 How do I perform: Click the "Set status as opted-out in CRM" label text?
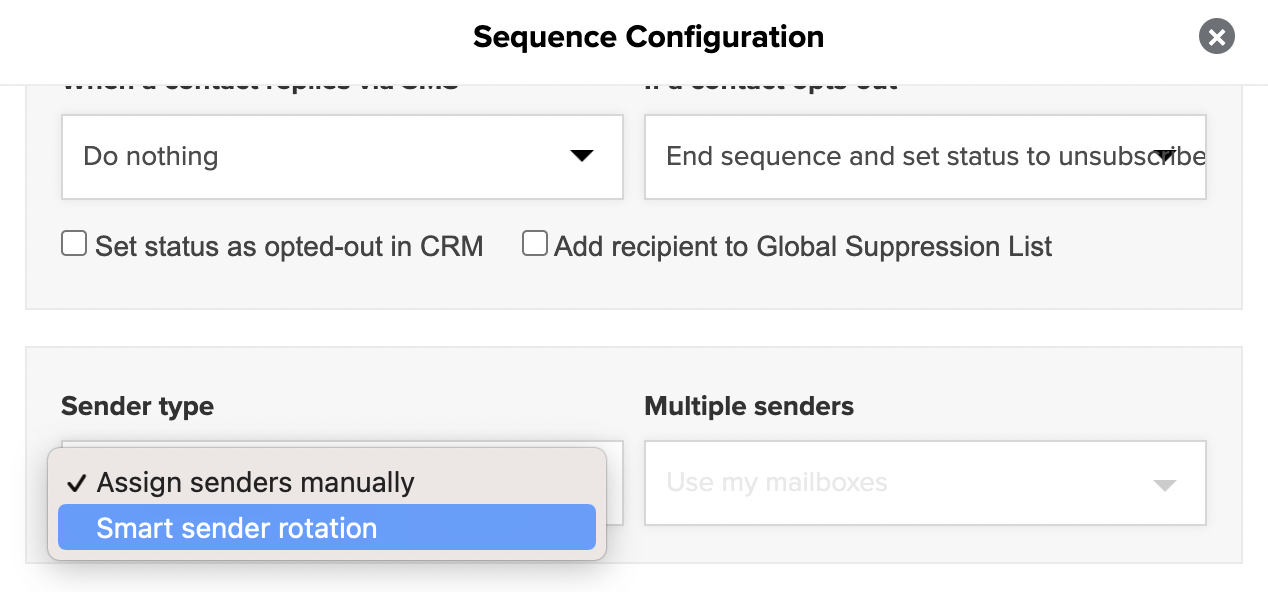(289, 246)
